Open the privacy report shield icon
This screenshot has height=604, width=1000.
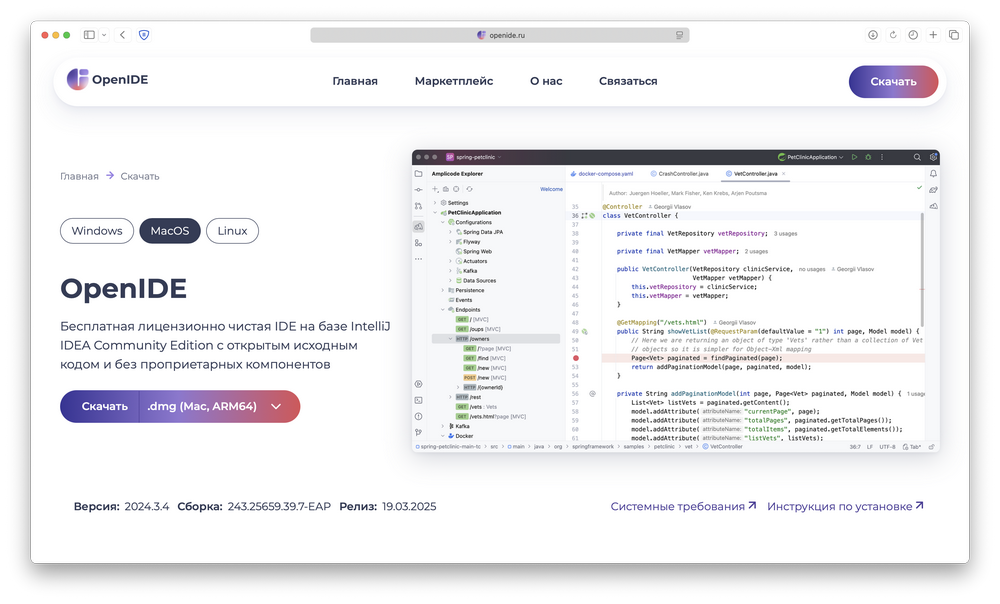[144, 35]
